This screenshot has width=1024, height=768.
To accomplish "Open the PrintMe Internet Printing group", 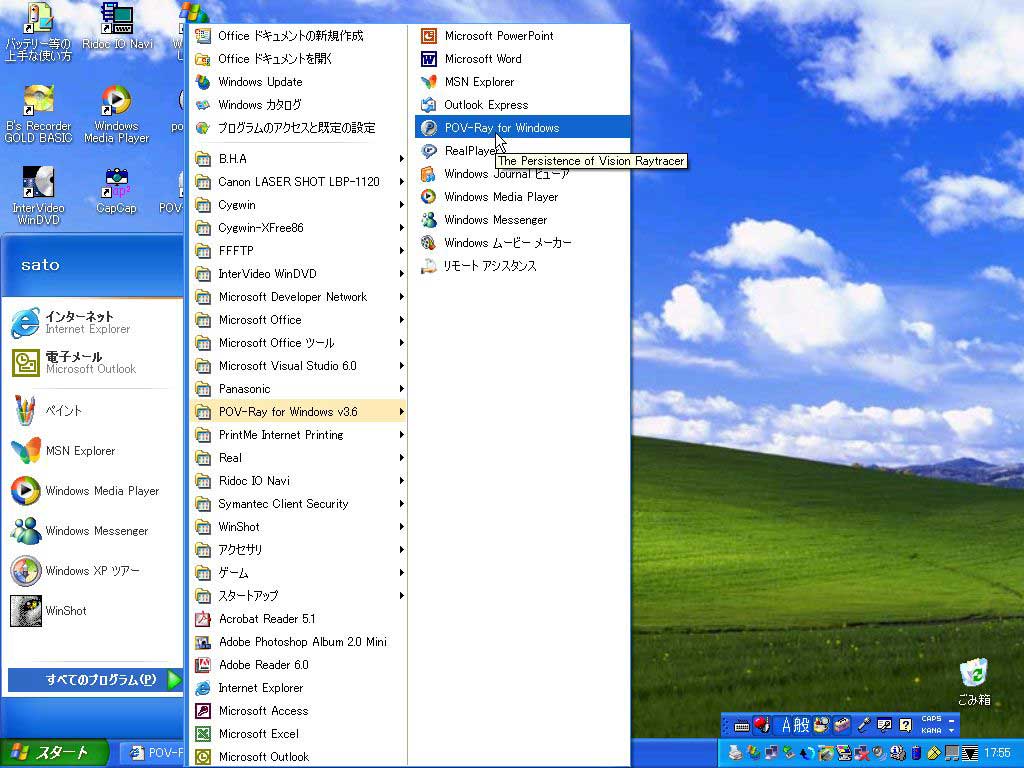I will tap(299, 435).
